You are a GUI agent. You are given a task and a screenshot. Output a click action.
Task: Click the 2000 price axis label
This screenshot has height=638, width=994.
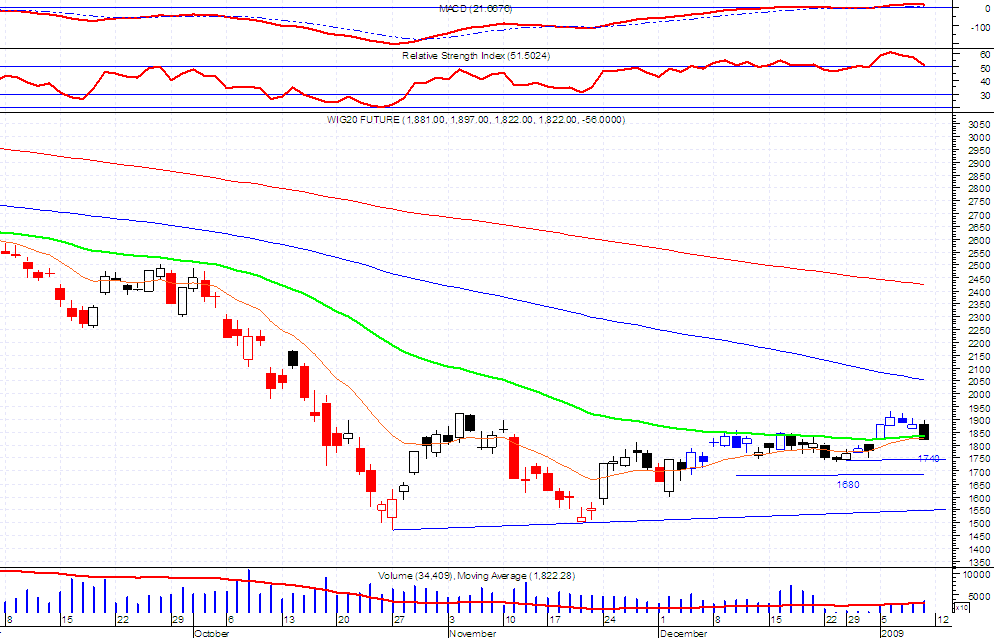pyautogui.click(x=979, y=395)
